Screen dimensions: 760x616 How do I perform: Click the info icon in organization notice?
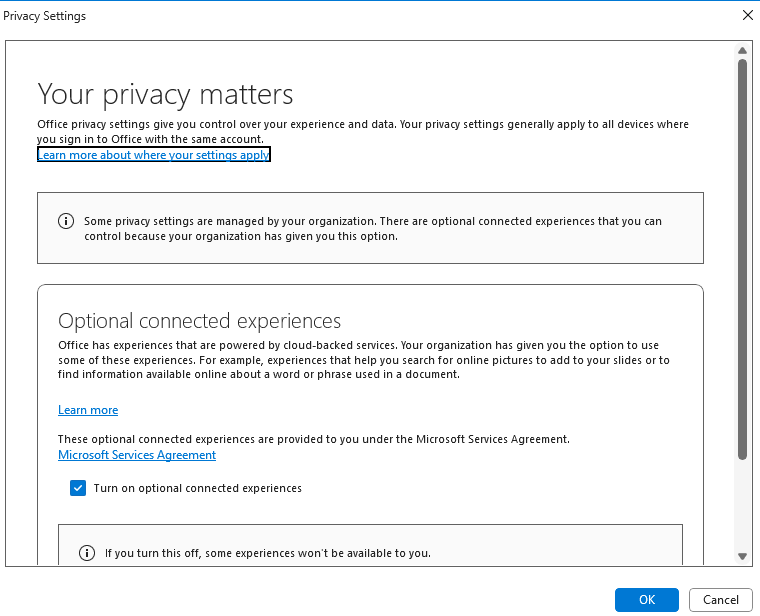66,221
